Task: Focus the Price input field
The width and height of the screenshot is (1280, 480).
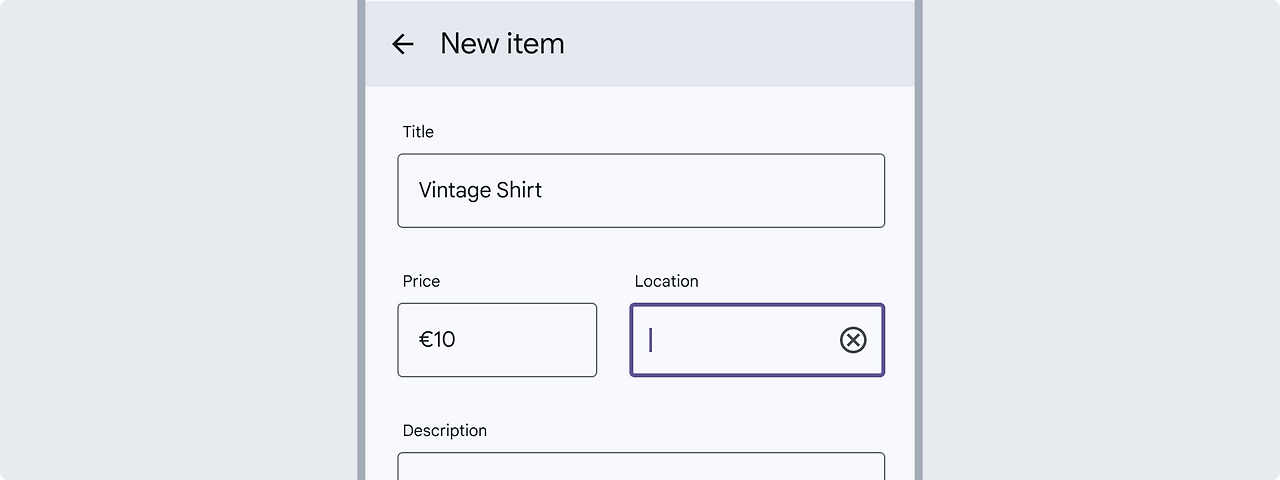Action: point(520,340)
